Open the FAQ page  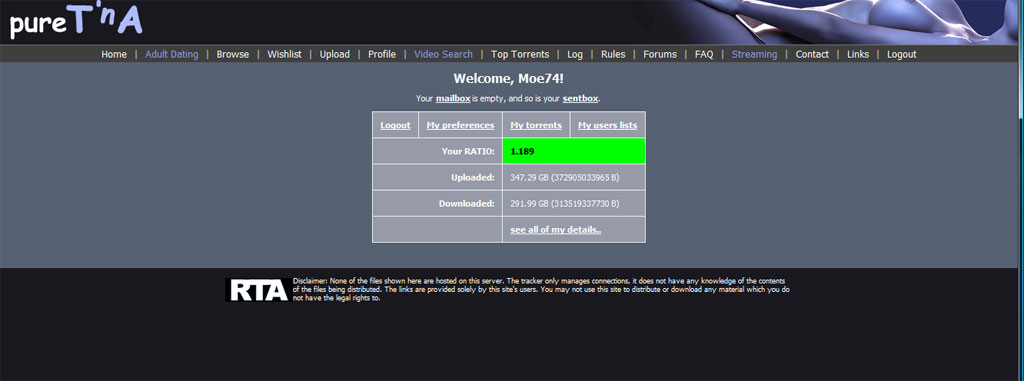(x=704, y=54)
